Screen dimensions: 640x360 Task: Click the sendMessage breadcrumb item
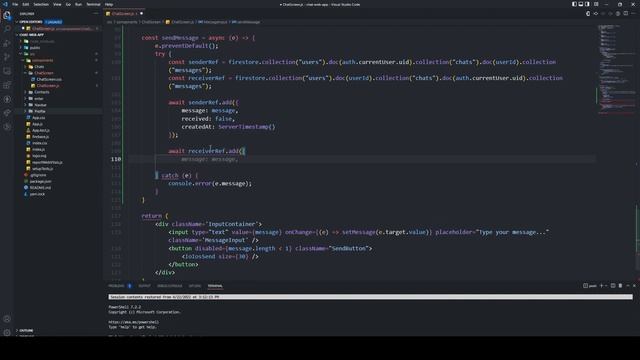(x=246, y=22)
